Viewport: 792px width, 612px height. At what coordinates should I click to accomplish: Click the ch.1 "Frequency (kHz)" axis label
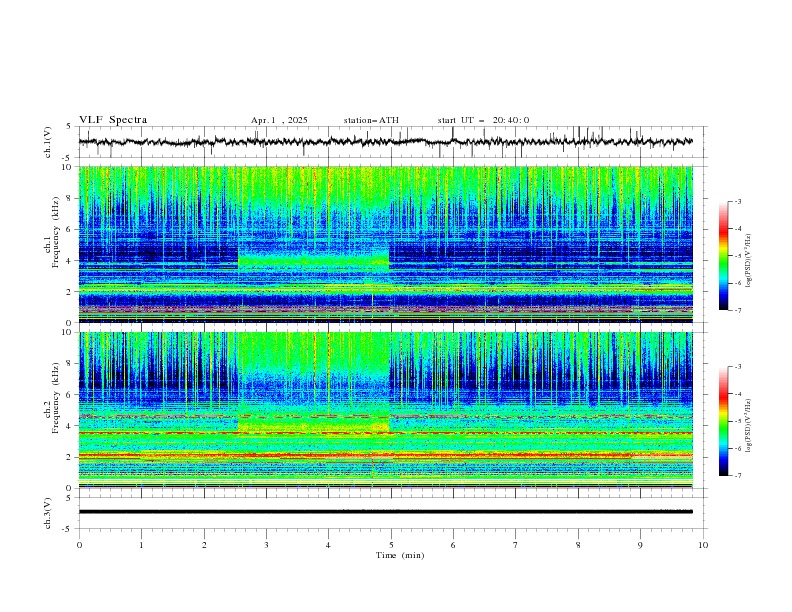(x=55, y=232)
